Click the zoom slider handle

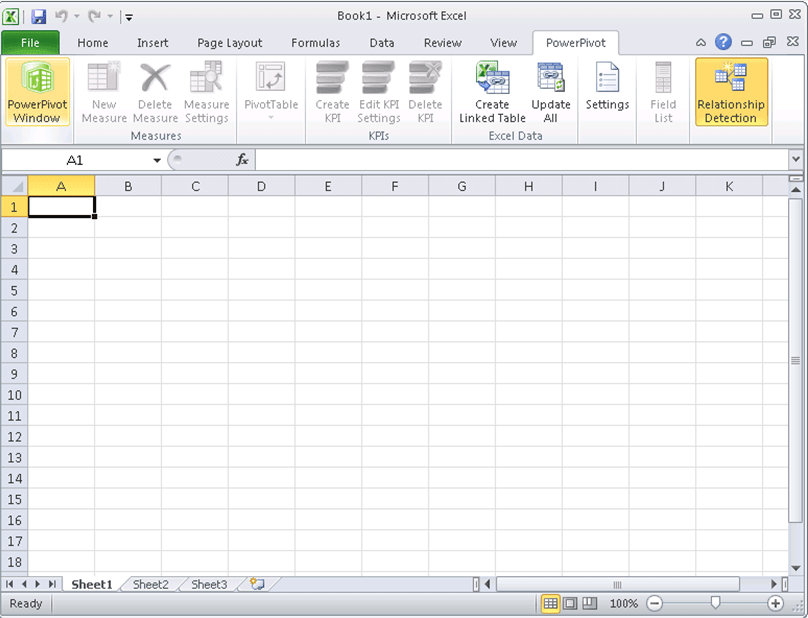click(715, 604)
